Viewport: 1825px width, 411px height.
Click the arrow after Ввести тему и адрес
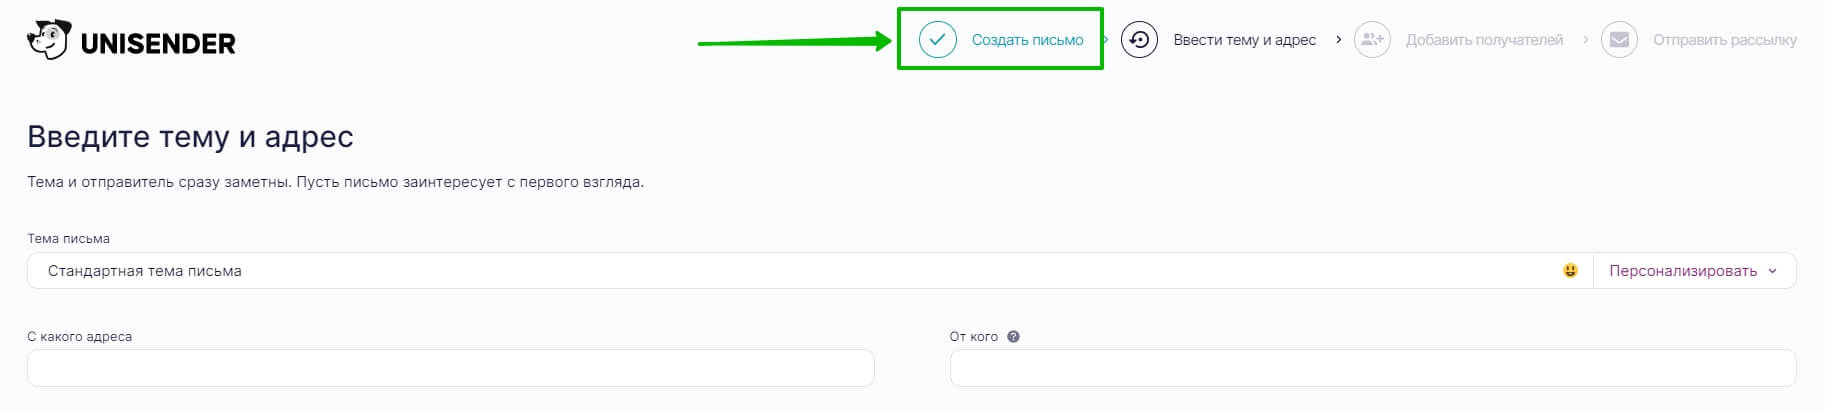(x=1338, y=40)
